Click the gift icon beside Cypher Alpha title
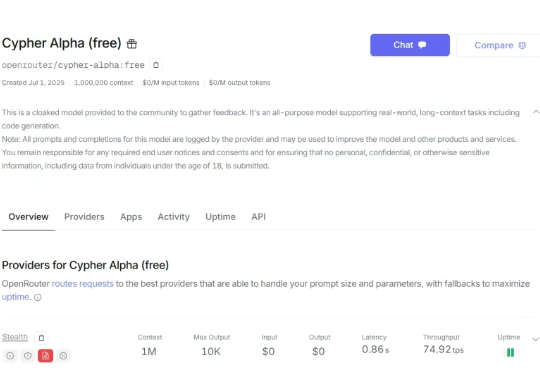 pyautogui.click(x=132, y=44)
